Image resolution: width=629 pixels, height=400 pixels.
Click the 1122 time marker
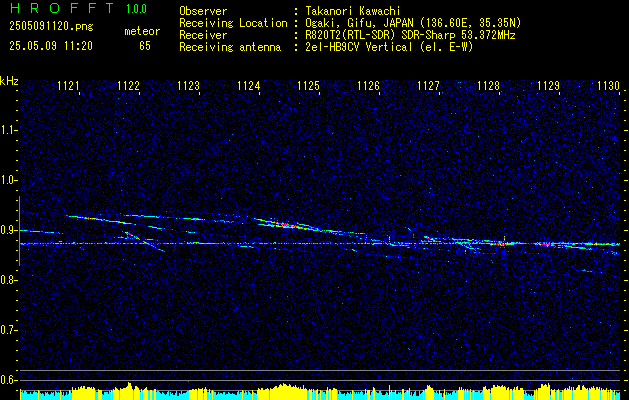pos(128,86)
